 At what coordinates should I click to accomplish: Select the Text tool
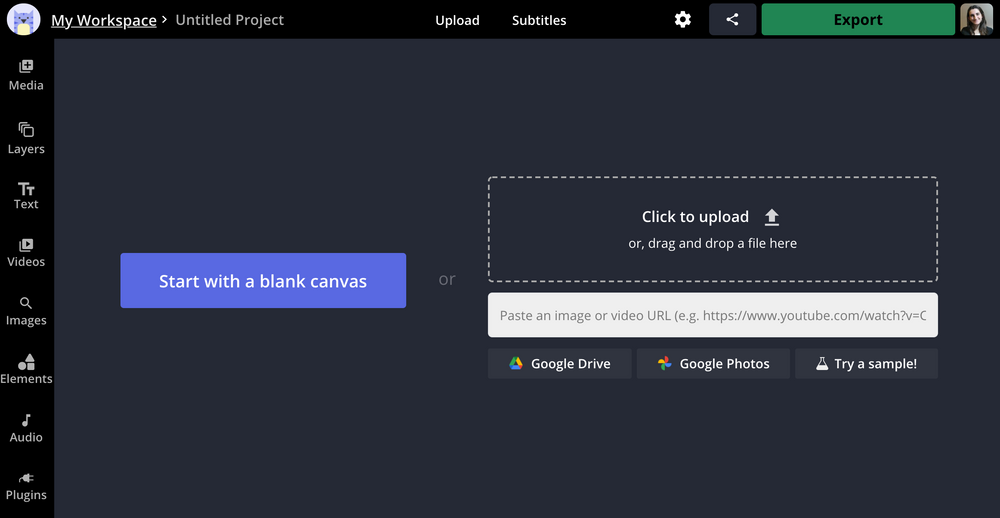(x=26, y=195)
